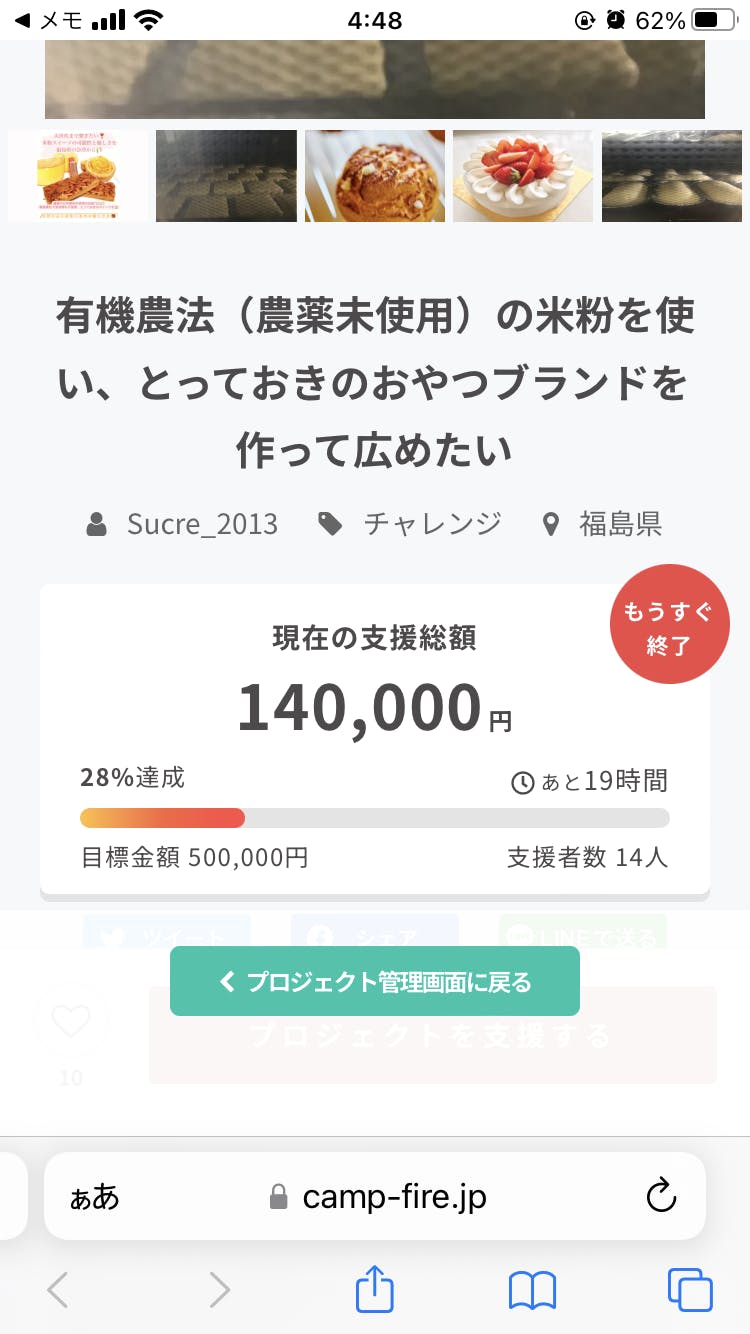Open Safari tabs overview icon

[690, 1290]
